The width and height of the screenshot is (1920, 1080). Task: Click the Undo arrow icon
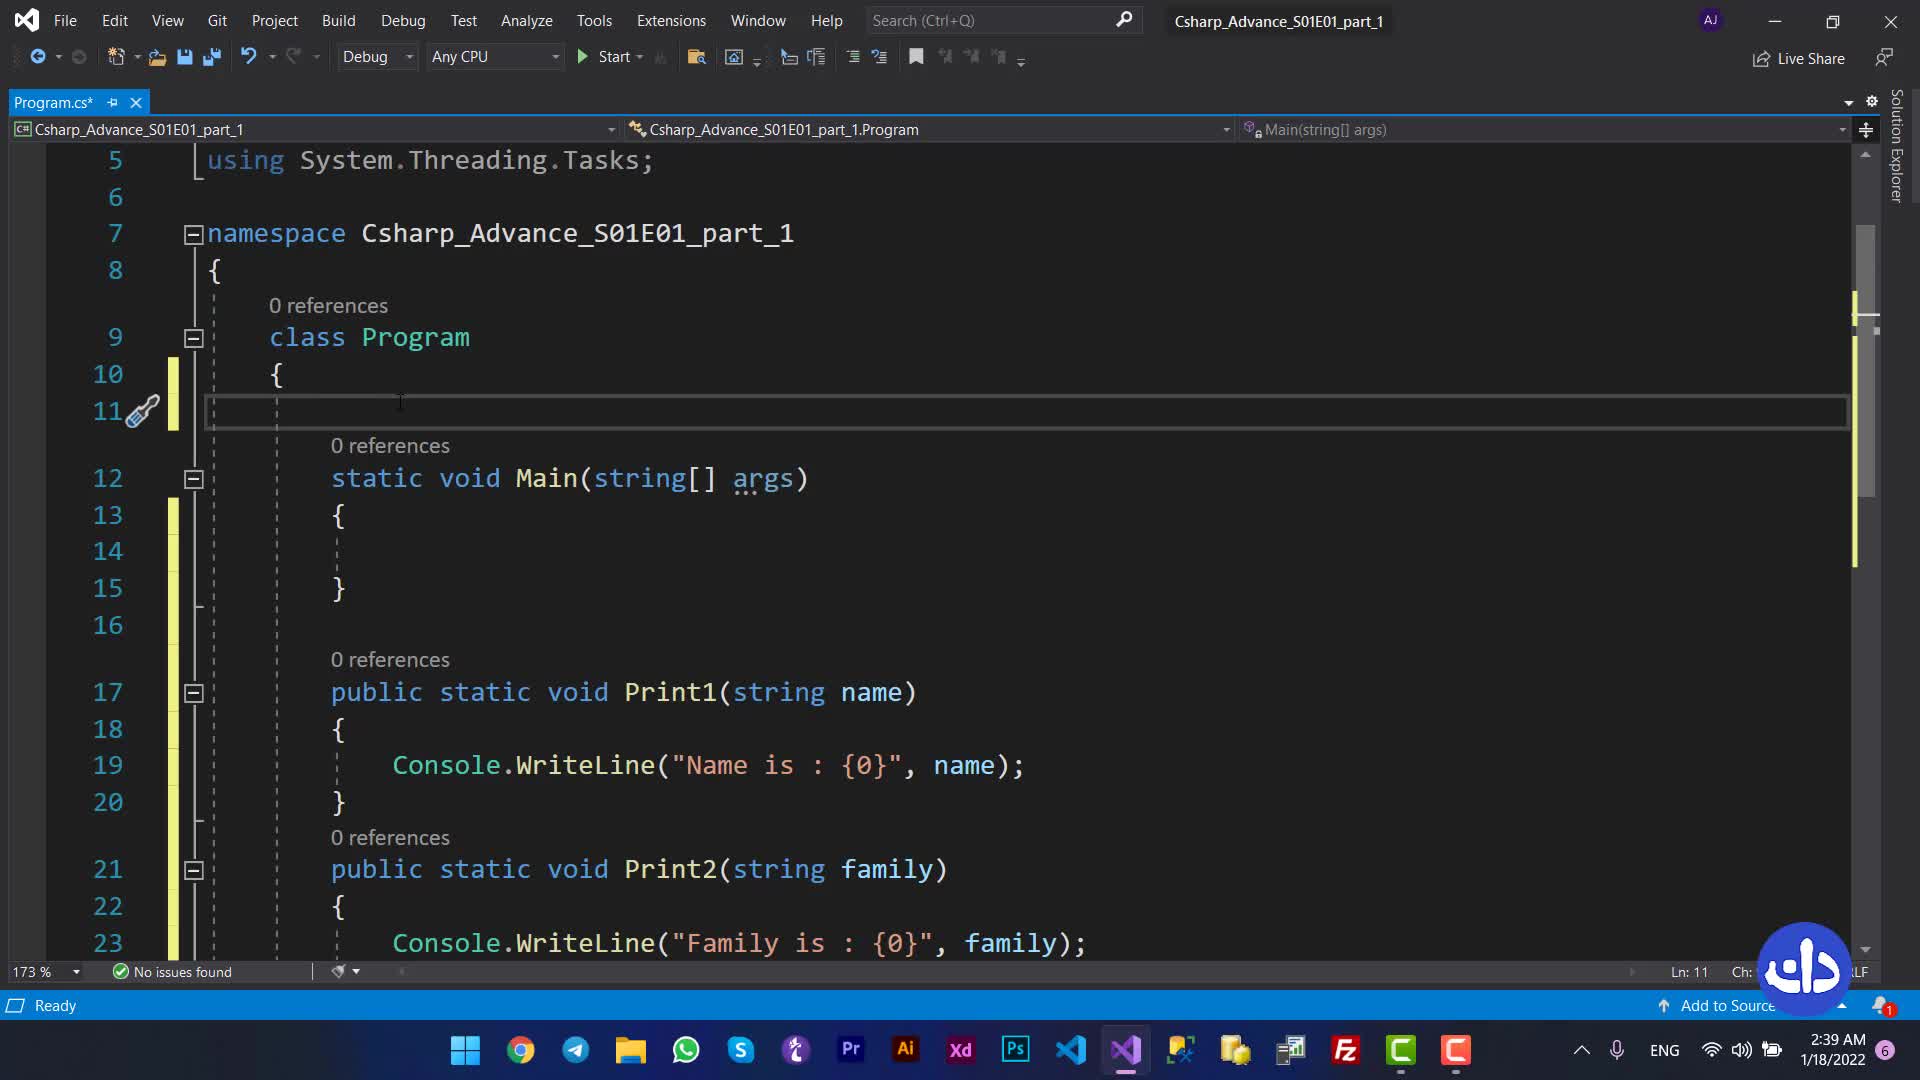click(x=248, y=57)
